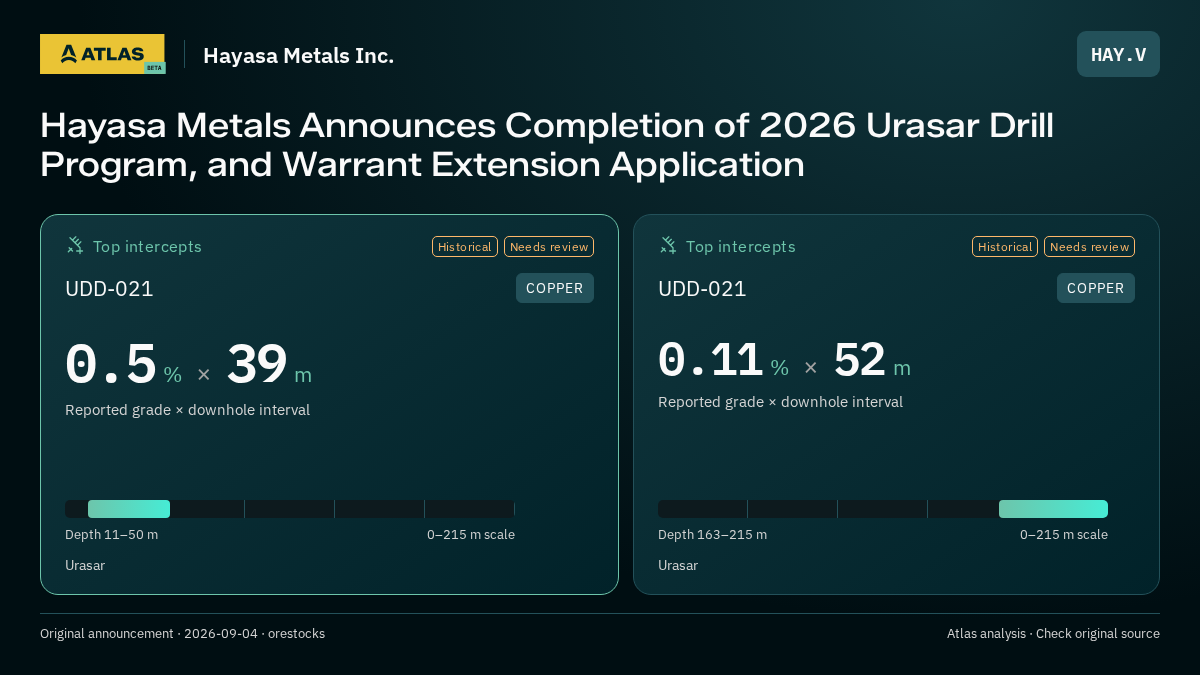
Task: Click the 0.11 % grade value
Action: point(723,361)
